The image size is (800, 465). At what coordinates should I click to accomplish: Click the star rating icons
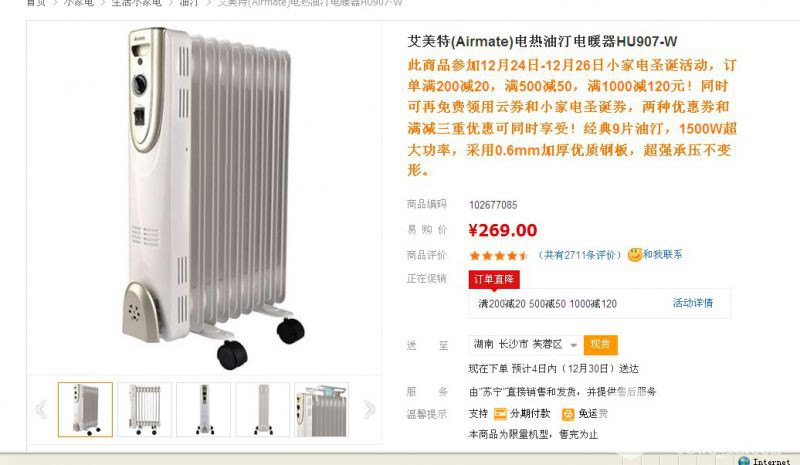pos(498,255)
